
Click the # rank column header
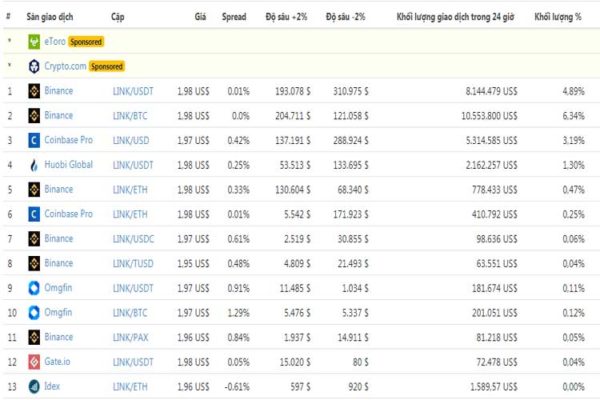(x=8, y=16)
